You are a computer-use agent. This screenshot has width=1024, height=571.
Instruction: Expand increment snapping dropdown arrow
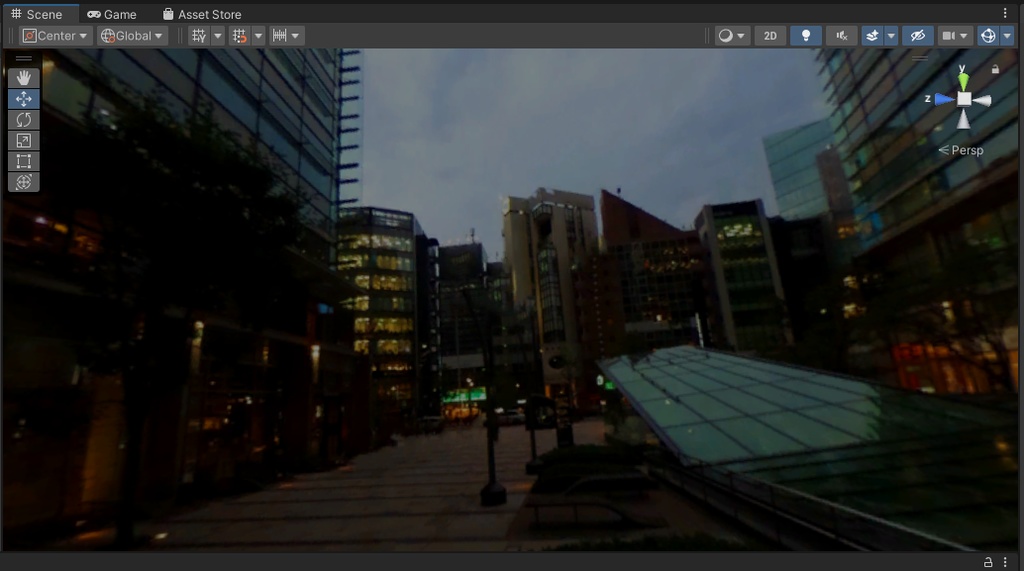click(295, 36)
